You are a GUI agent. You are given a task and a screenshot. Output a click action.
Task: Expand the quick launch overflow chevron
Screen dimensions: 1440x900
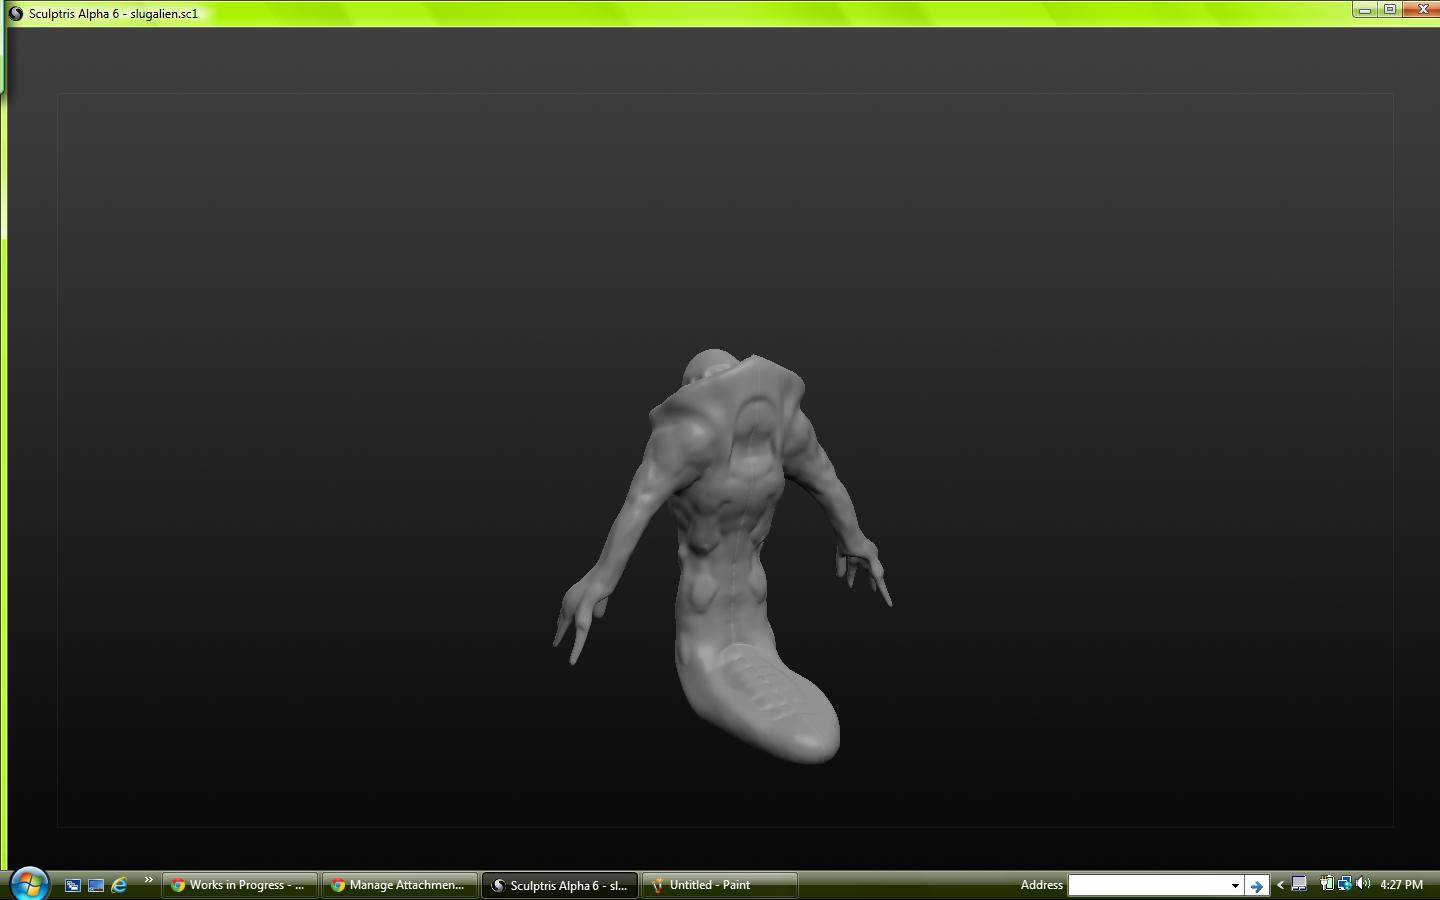click(x=148, y=880)
